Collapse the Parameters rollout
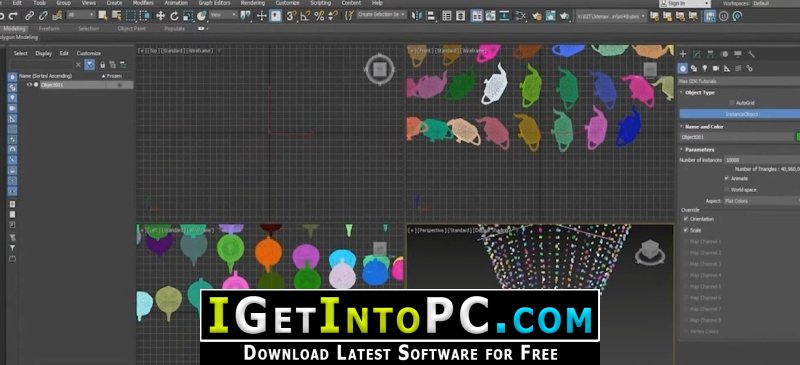 tap(699, 150)
